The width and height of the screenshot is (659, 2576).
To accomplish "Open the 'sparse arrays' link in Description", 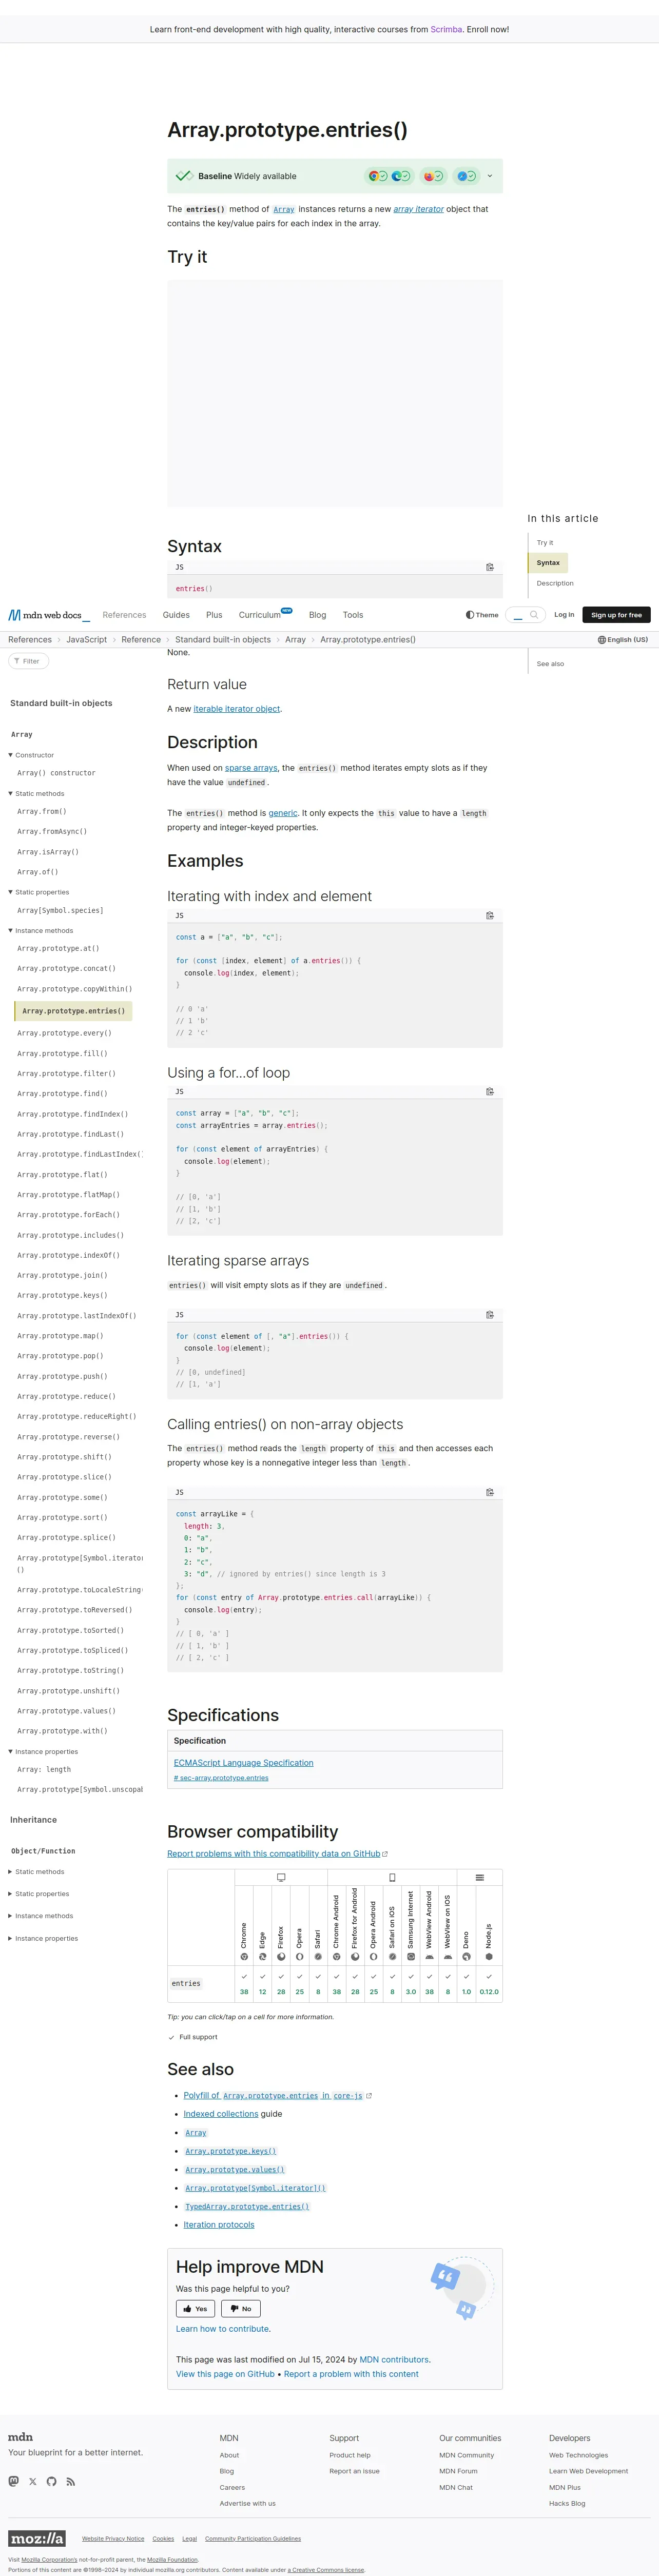I will (x=251, y=768).
